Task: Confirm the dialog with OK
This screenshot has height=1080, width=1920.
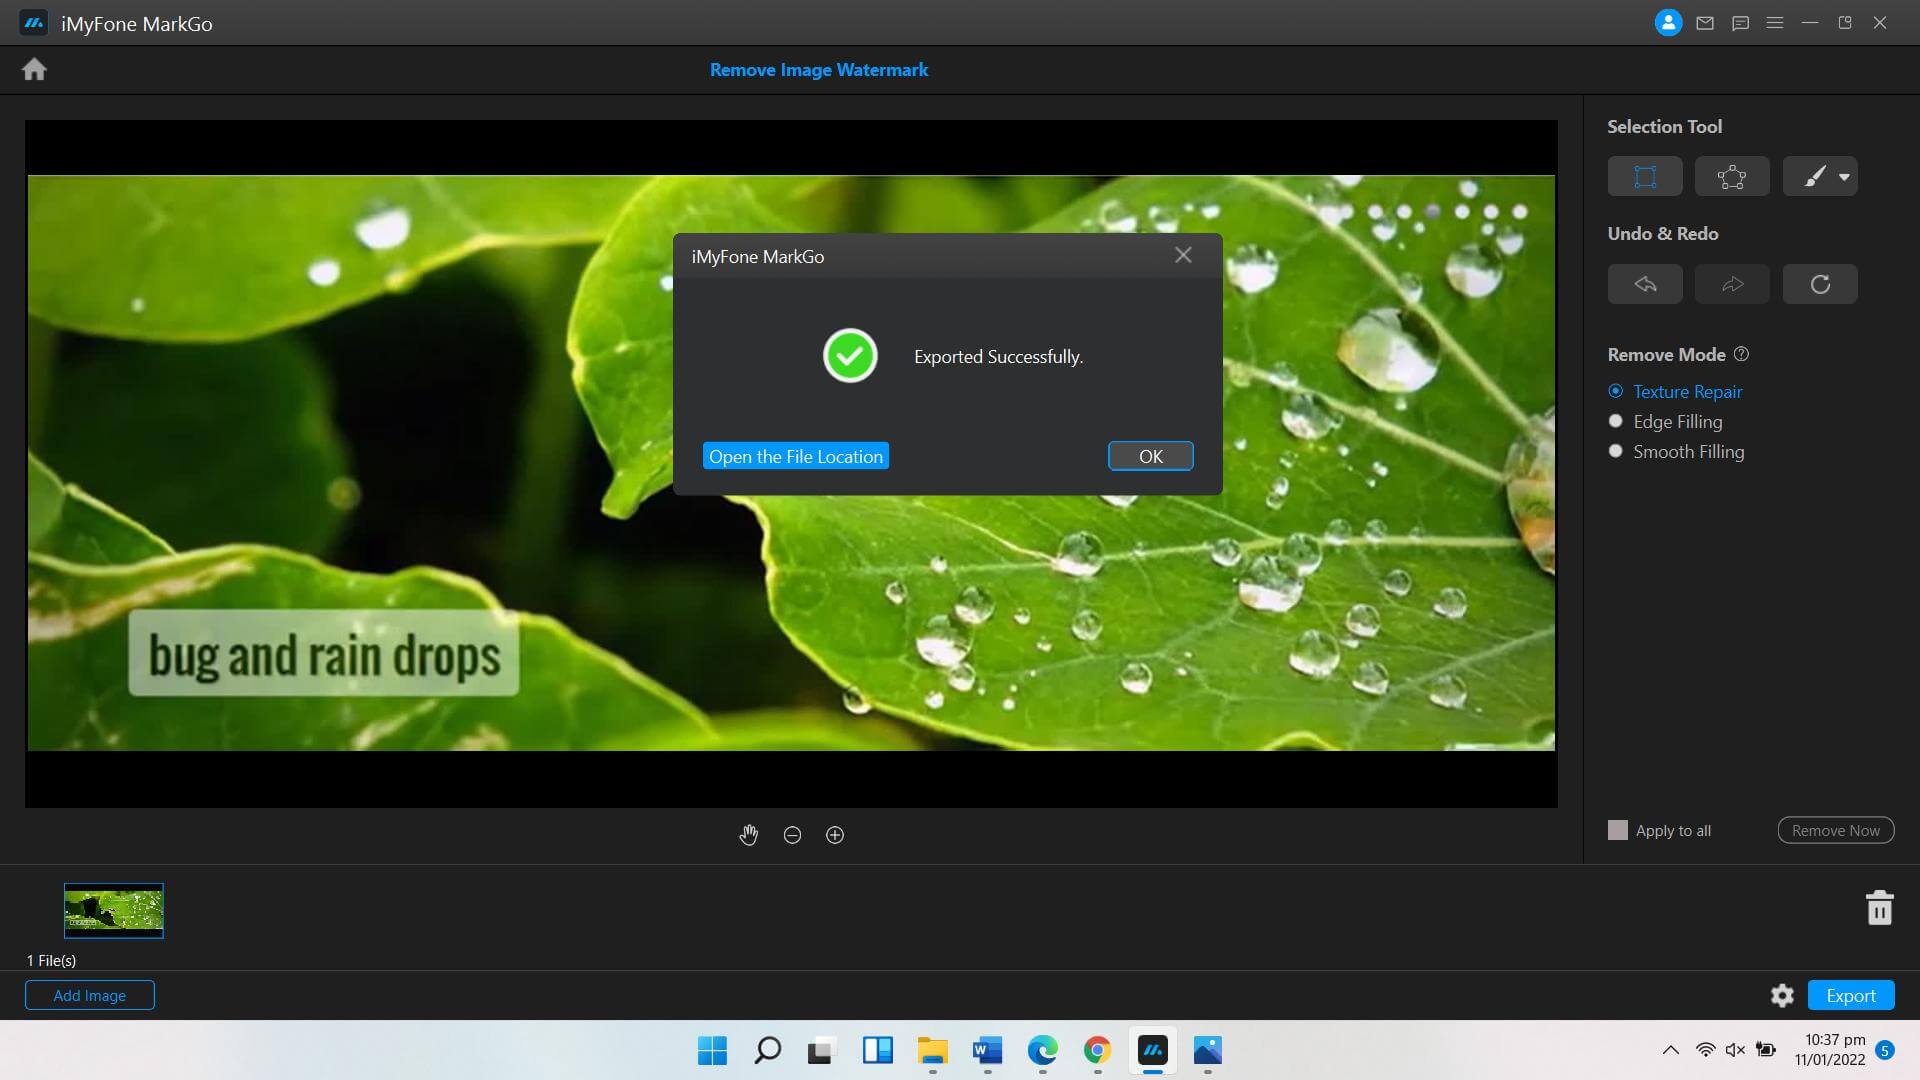Action: click(x=1151, y=456)
